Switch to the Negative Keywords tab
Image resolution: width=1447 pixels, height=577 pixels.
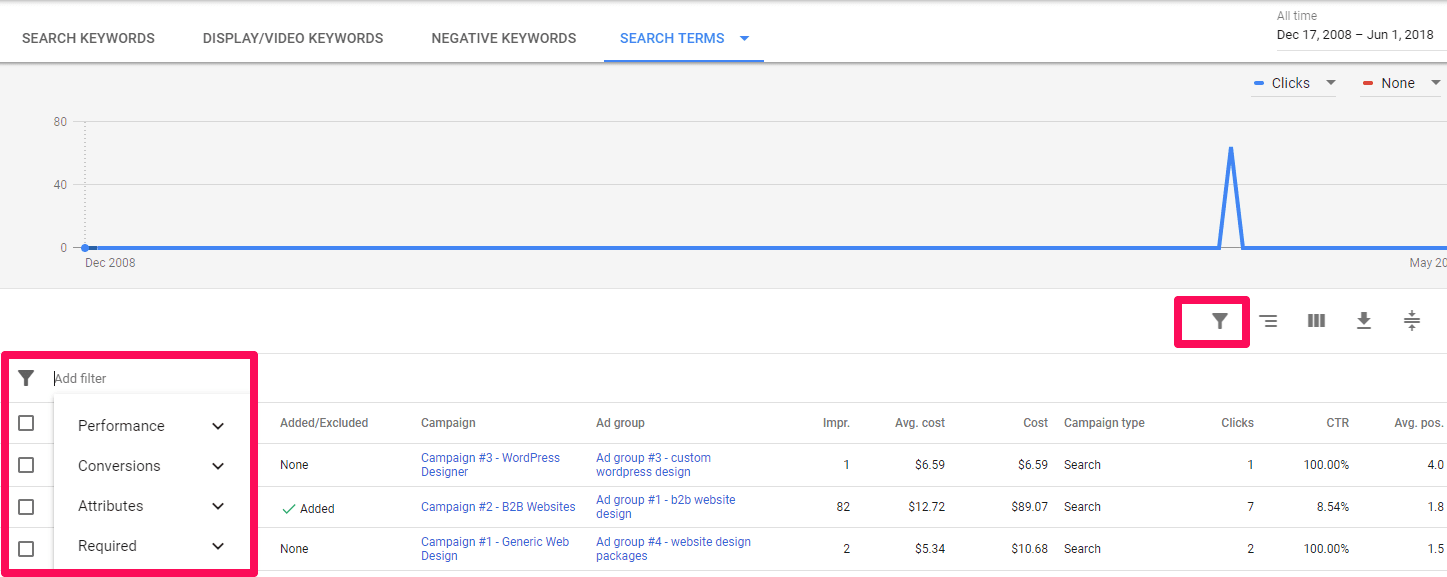point(503,38)
